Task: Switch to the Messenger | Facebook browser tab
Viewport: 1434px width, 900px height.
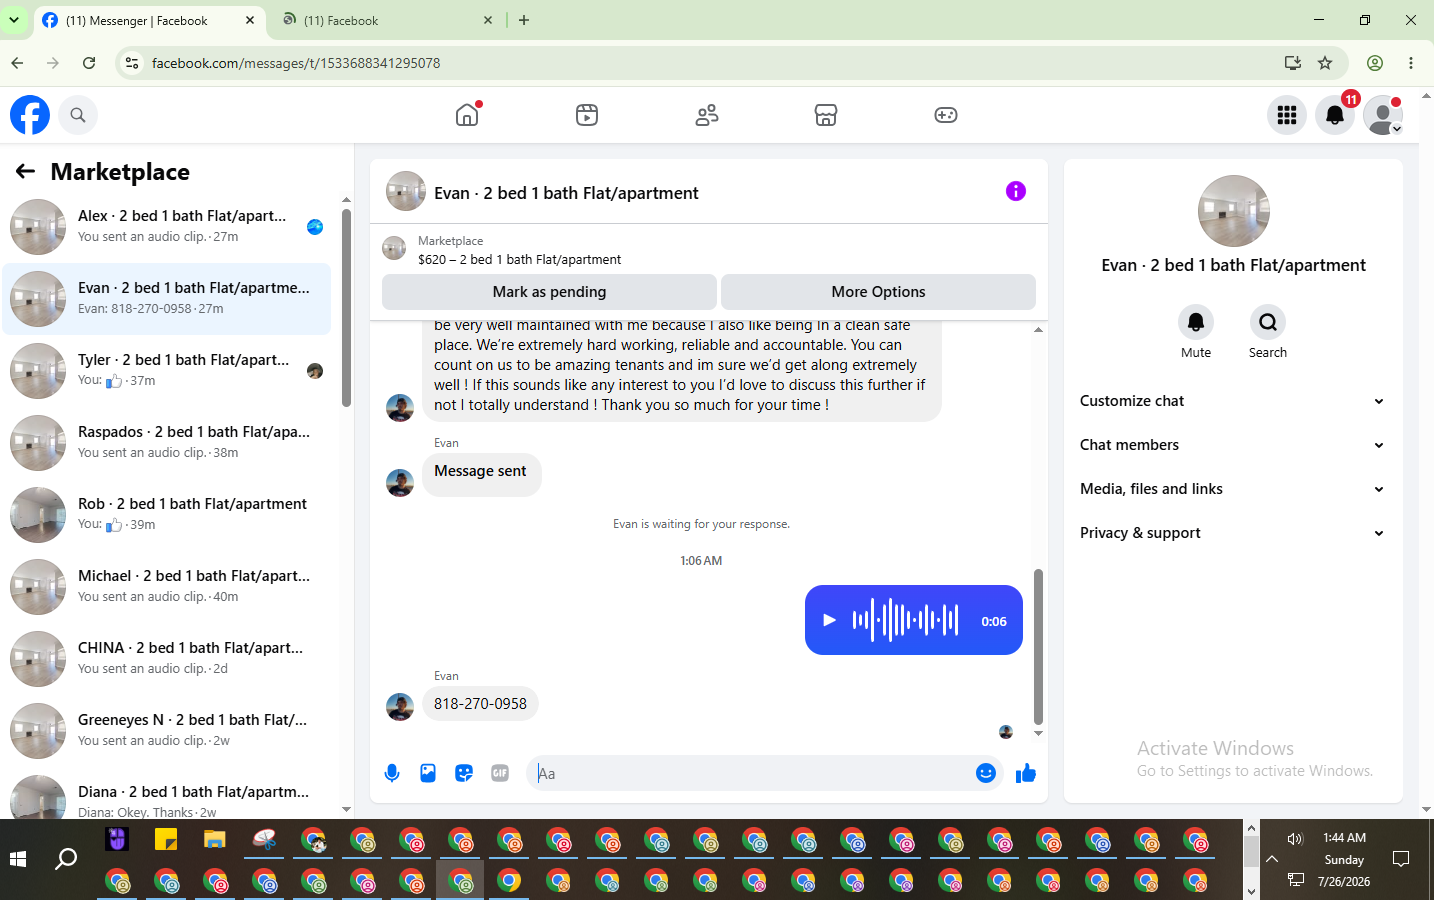Action: [x=149, y=20]
